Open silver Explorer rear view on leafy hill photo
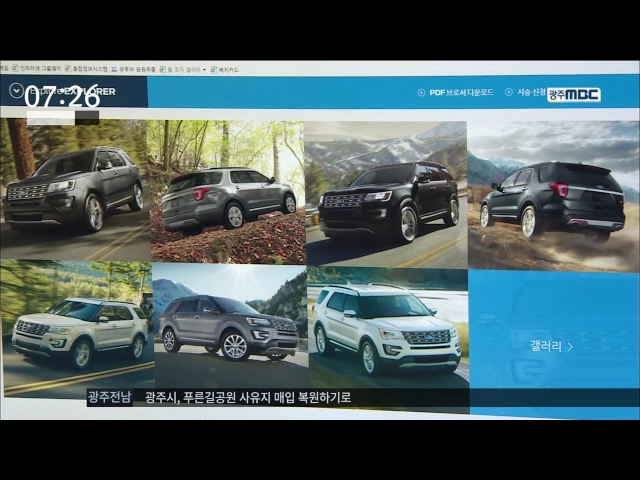This screenshot has width=640, height=480. pyautogui.click(x=227, y=192)
